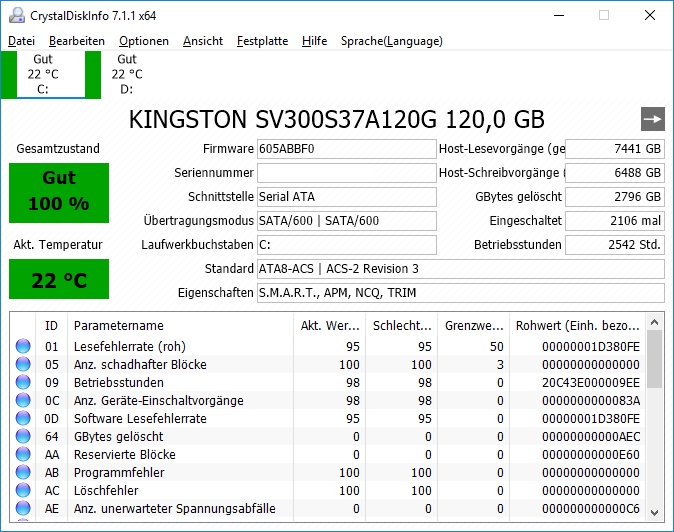
Task: Click status orb for Lesefehlerrate (roh)
Action: [x=23, y=346]
